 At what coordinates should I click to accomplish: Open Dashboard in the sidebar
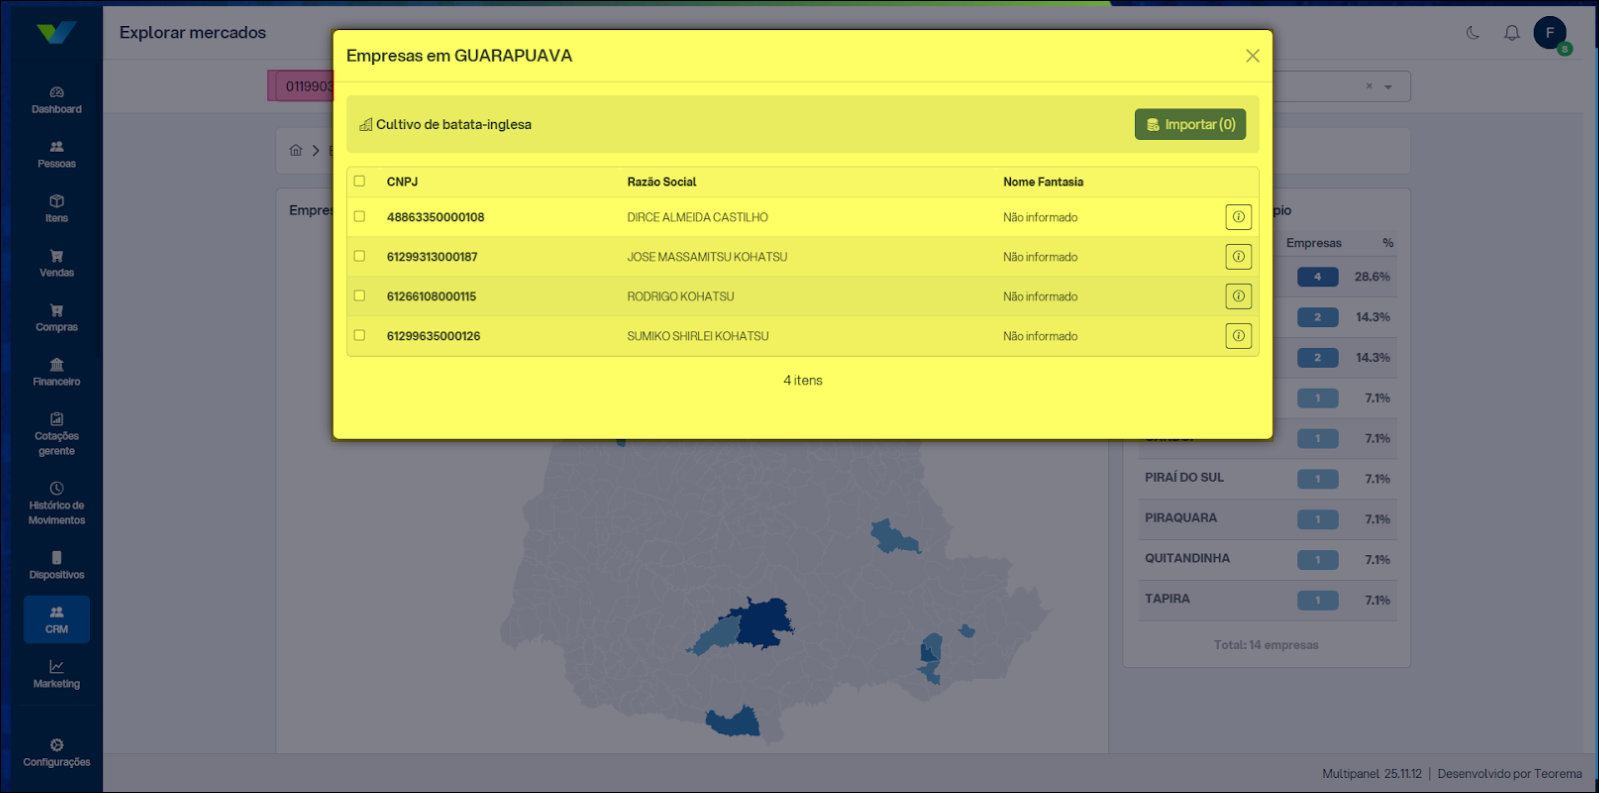coord(57,99)
